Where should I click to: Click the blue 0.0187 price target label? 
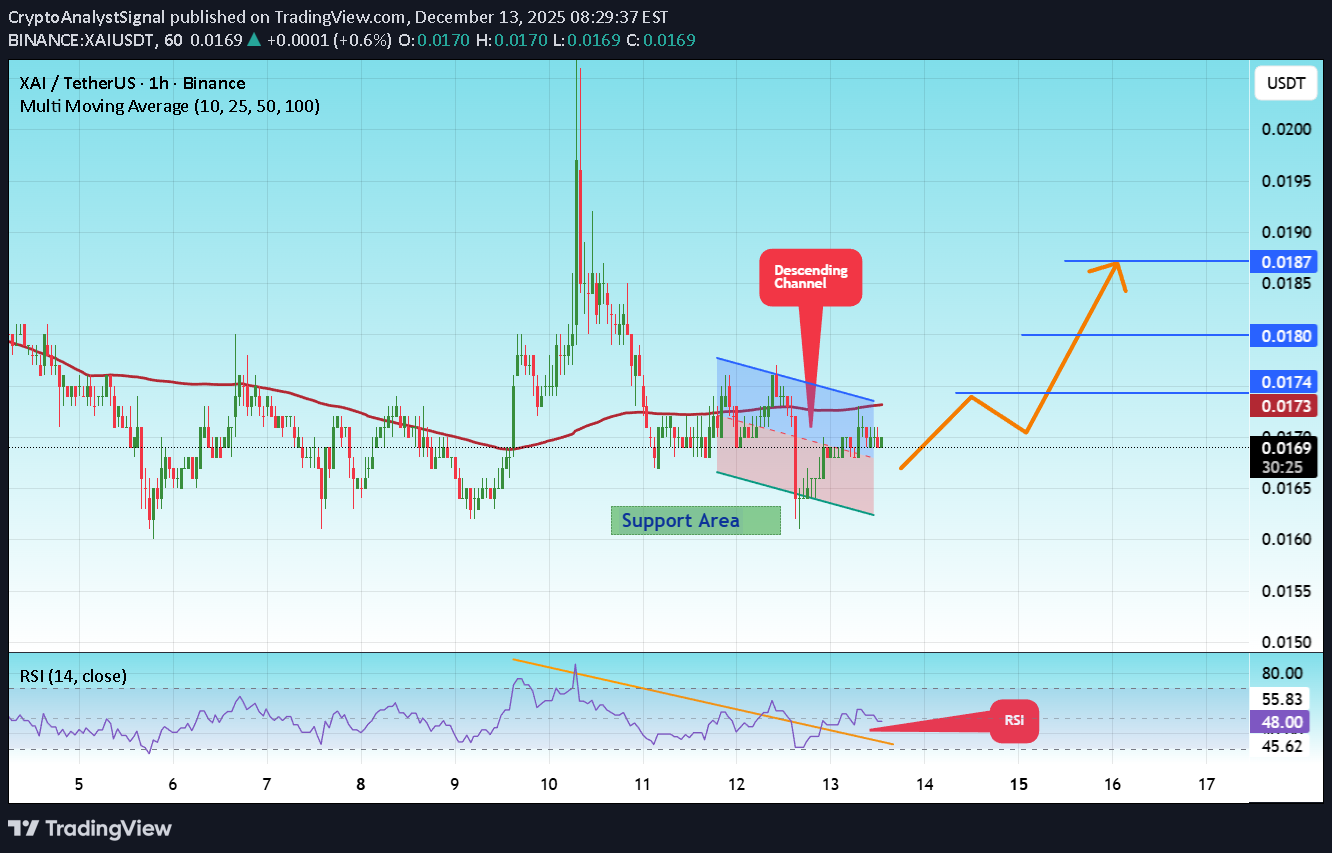click(1285, 261)
